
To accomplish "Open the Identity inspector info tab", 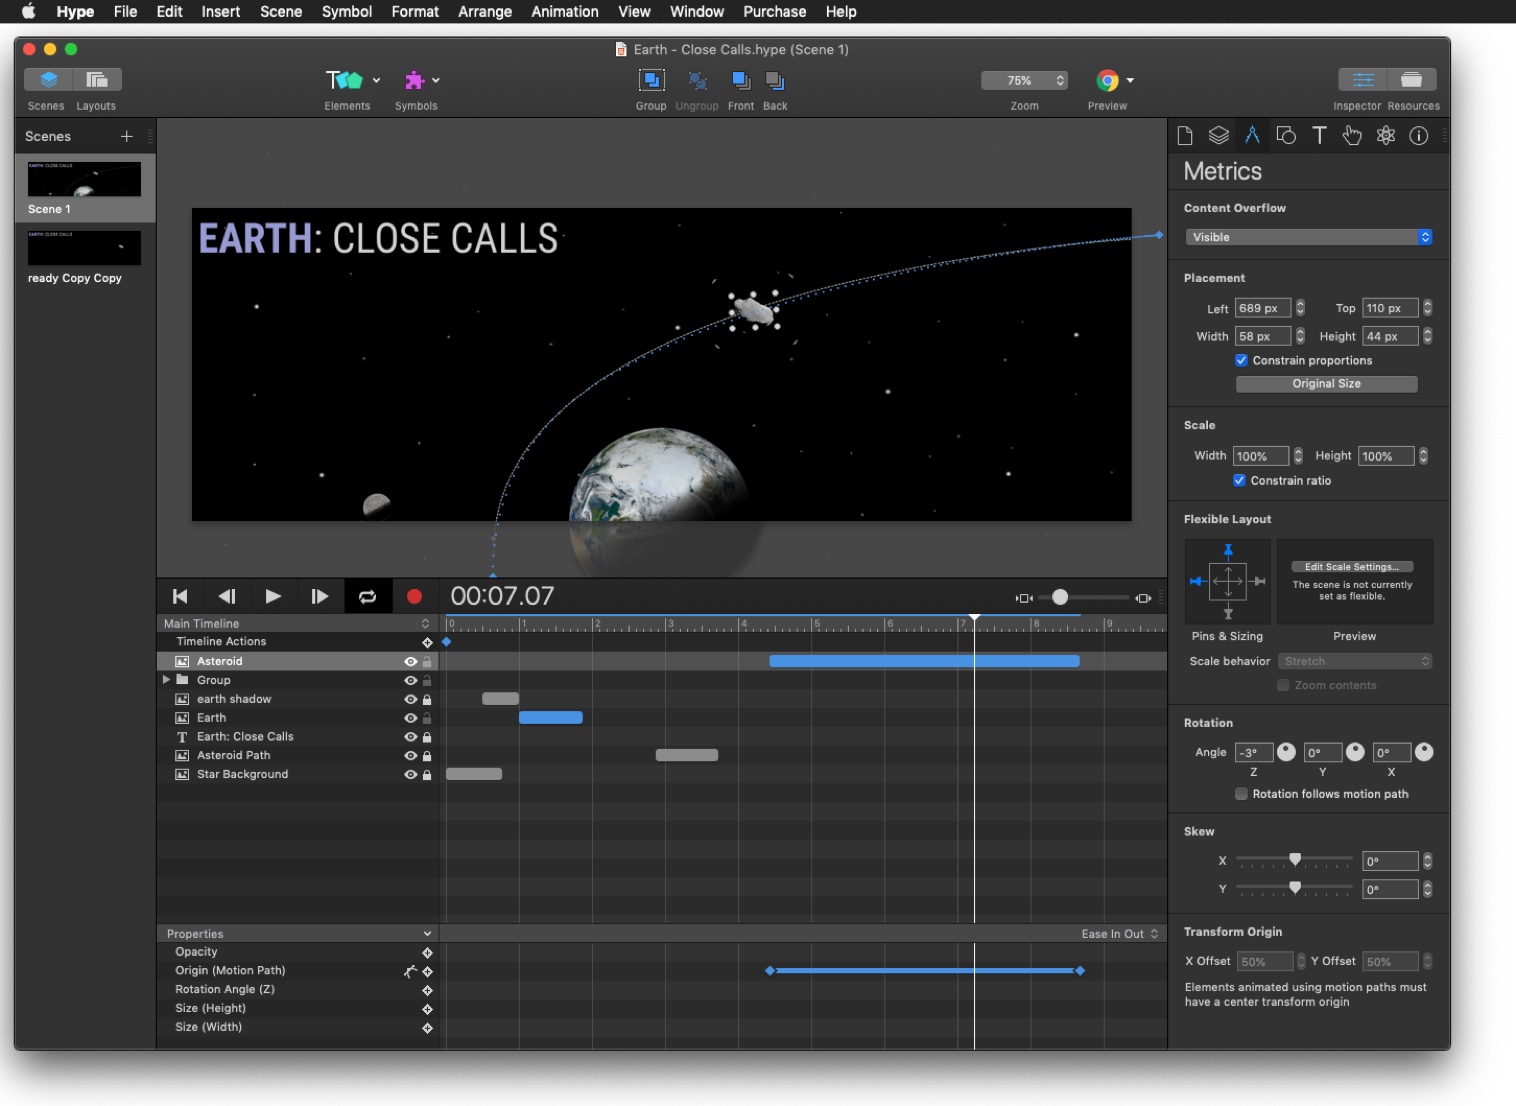I will point(1419,136).
